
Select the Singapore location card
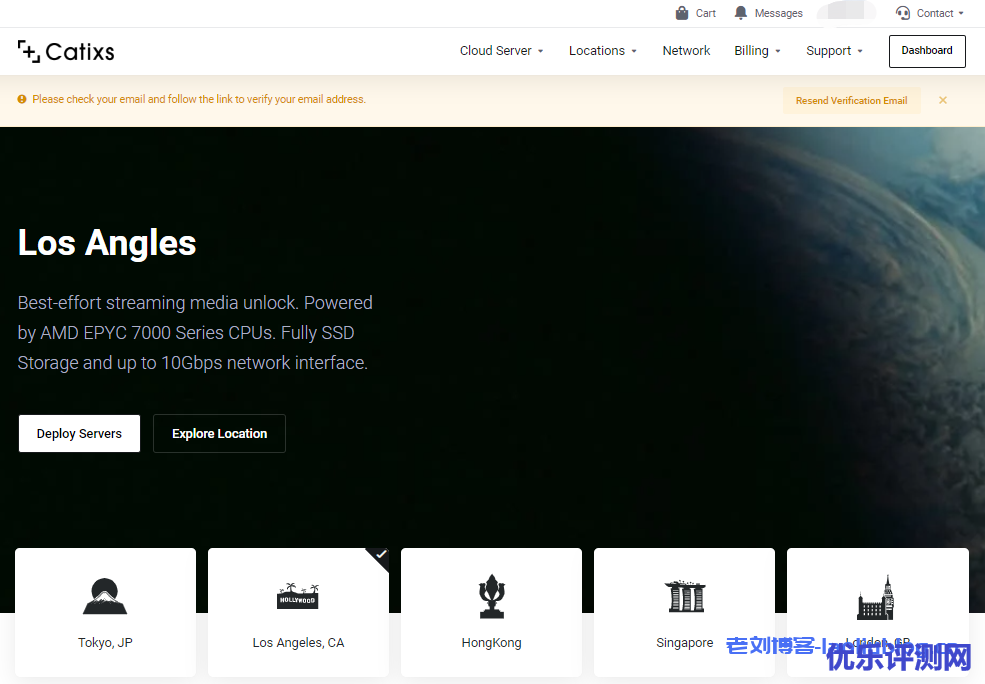pos(684,612)
